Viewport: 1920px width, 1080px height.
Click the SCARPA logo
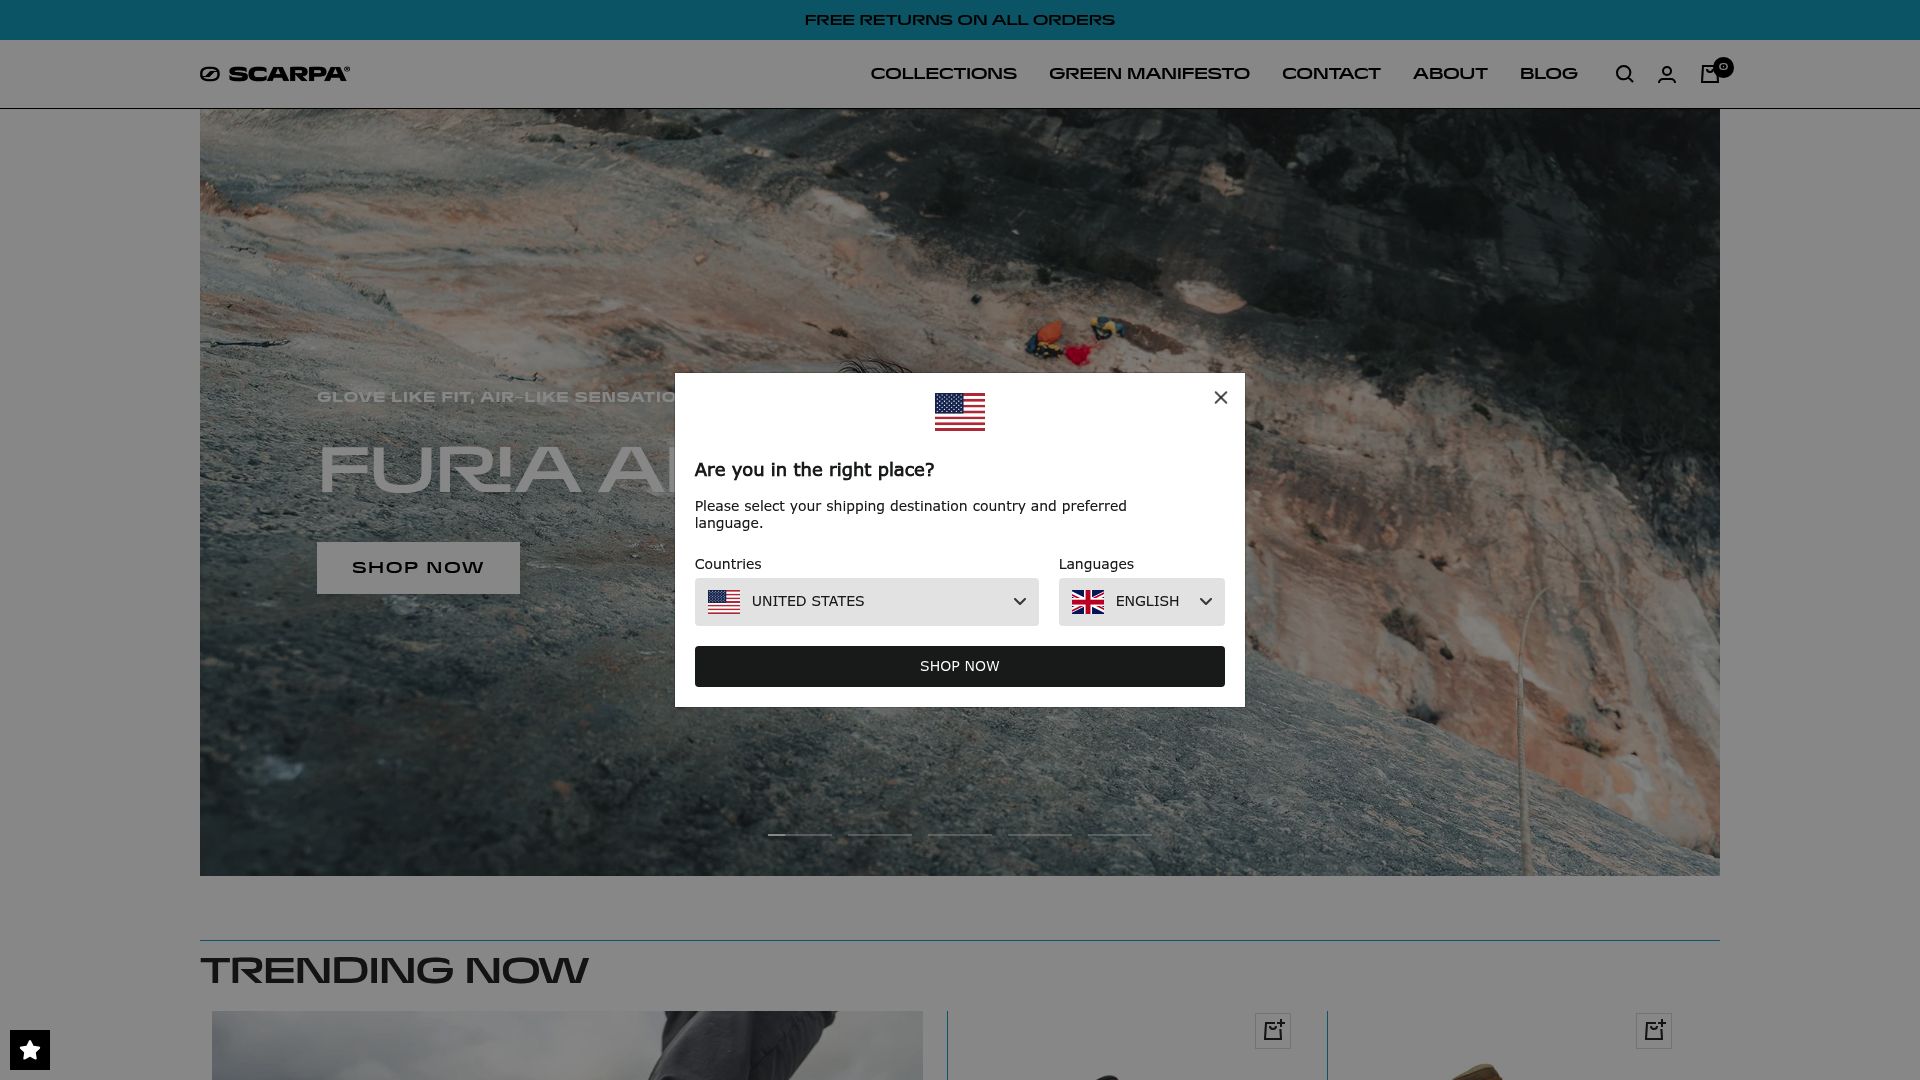pos(275,74)
